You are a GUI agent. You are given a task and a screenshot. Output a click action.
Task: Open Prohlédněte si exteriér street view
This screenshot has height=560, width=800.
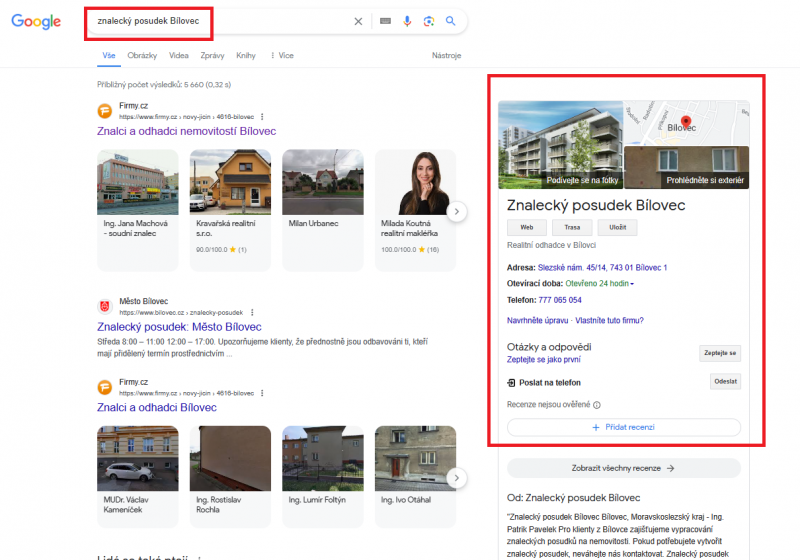pyautogui.click(x=687, y=168)
